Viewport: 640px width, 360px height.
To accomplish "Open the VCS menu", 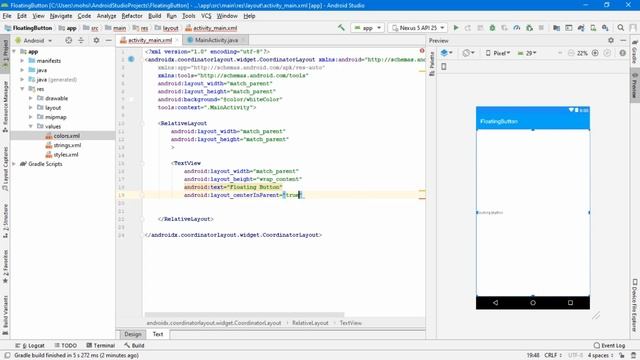I will [x=206, y=16].
